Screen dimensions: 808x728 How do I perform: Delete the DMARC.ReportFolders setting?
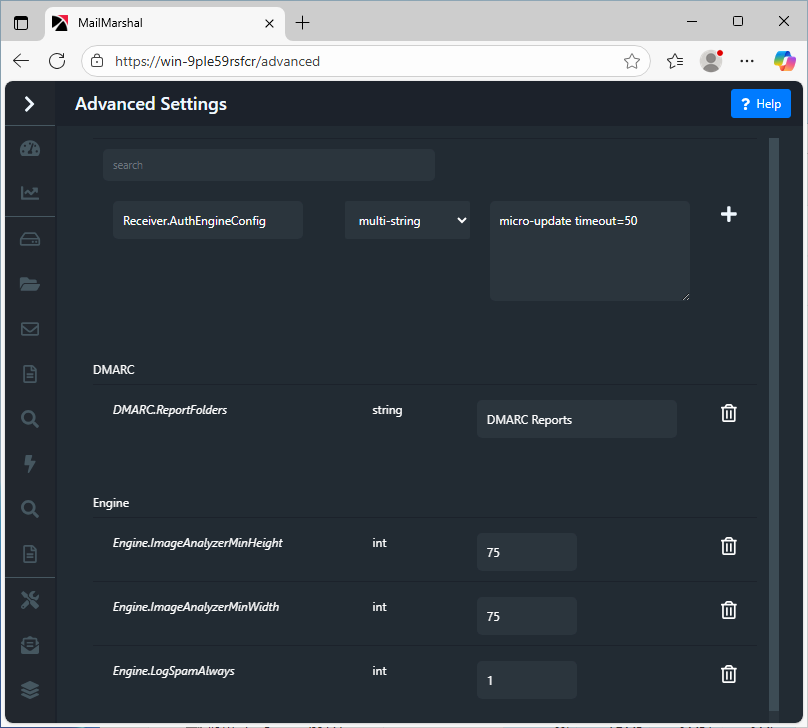[x=729, y=413]
